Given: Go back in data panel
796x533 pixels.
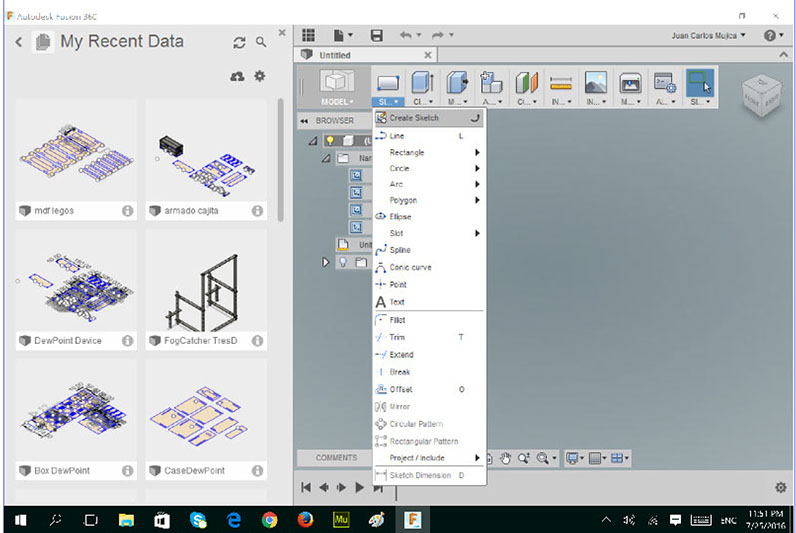Looking at the screenshot, I should 19,42.
